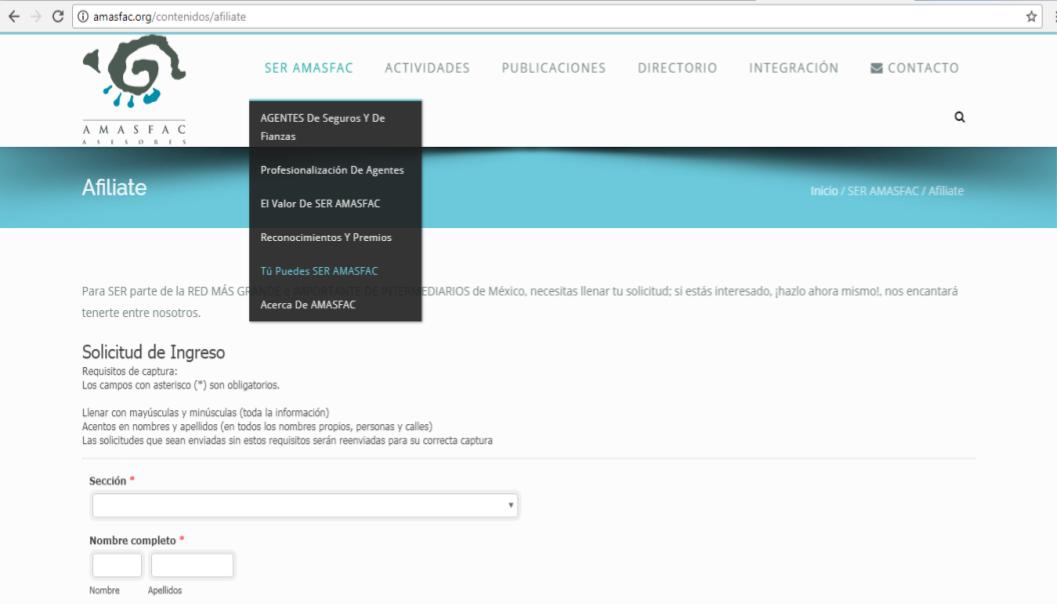1057x604 pixels.
Task: Open ACTIVIDADES menu
Action: 427,68
